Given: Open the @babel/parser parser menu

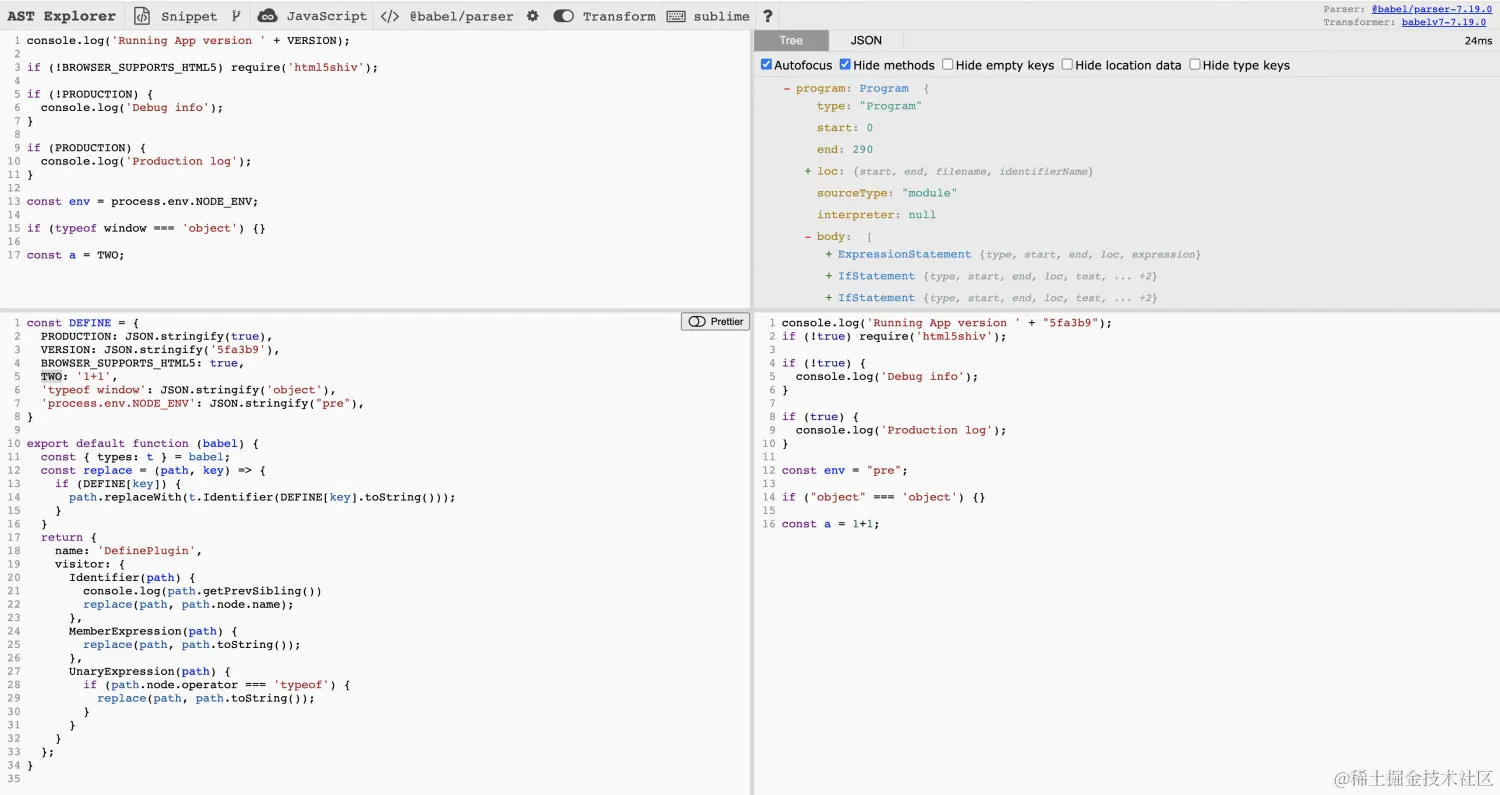Looking at the screenshot, I should (x=447, y=16).
